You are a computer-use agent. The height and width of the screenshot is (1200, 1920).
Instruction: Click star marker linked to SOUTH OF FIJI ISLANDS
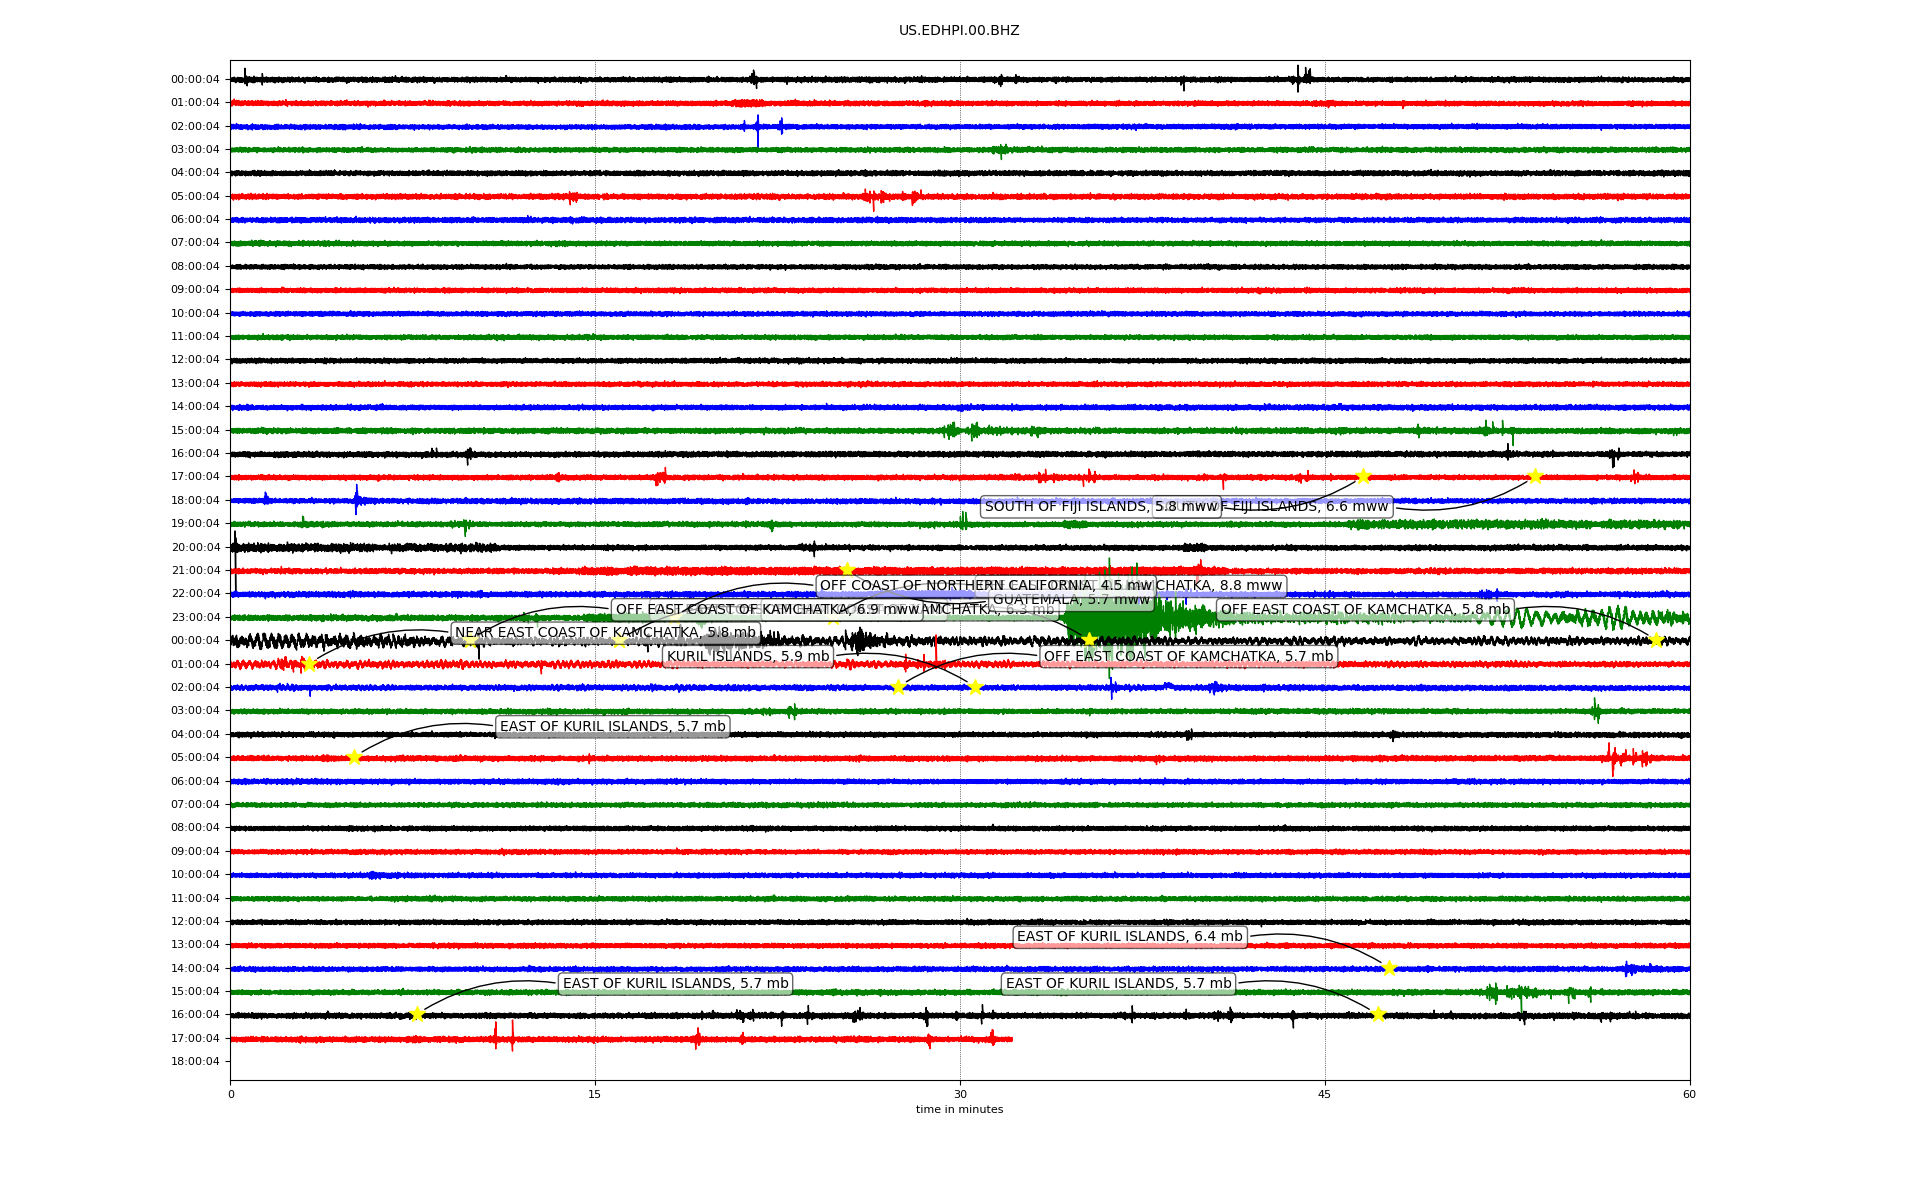(x=1363, y=476)
